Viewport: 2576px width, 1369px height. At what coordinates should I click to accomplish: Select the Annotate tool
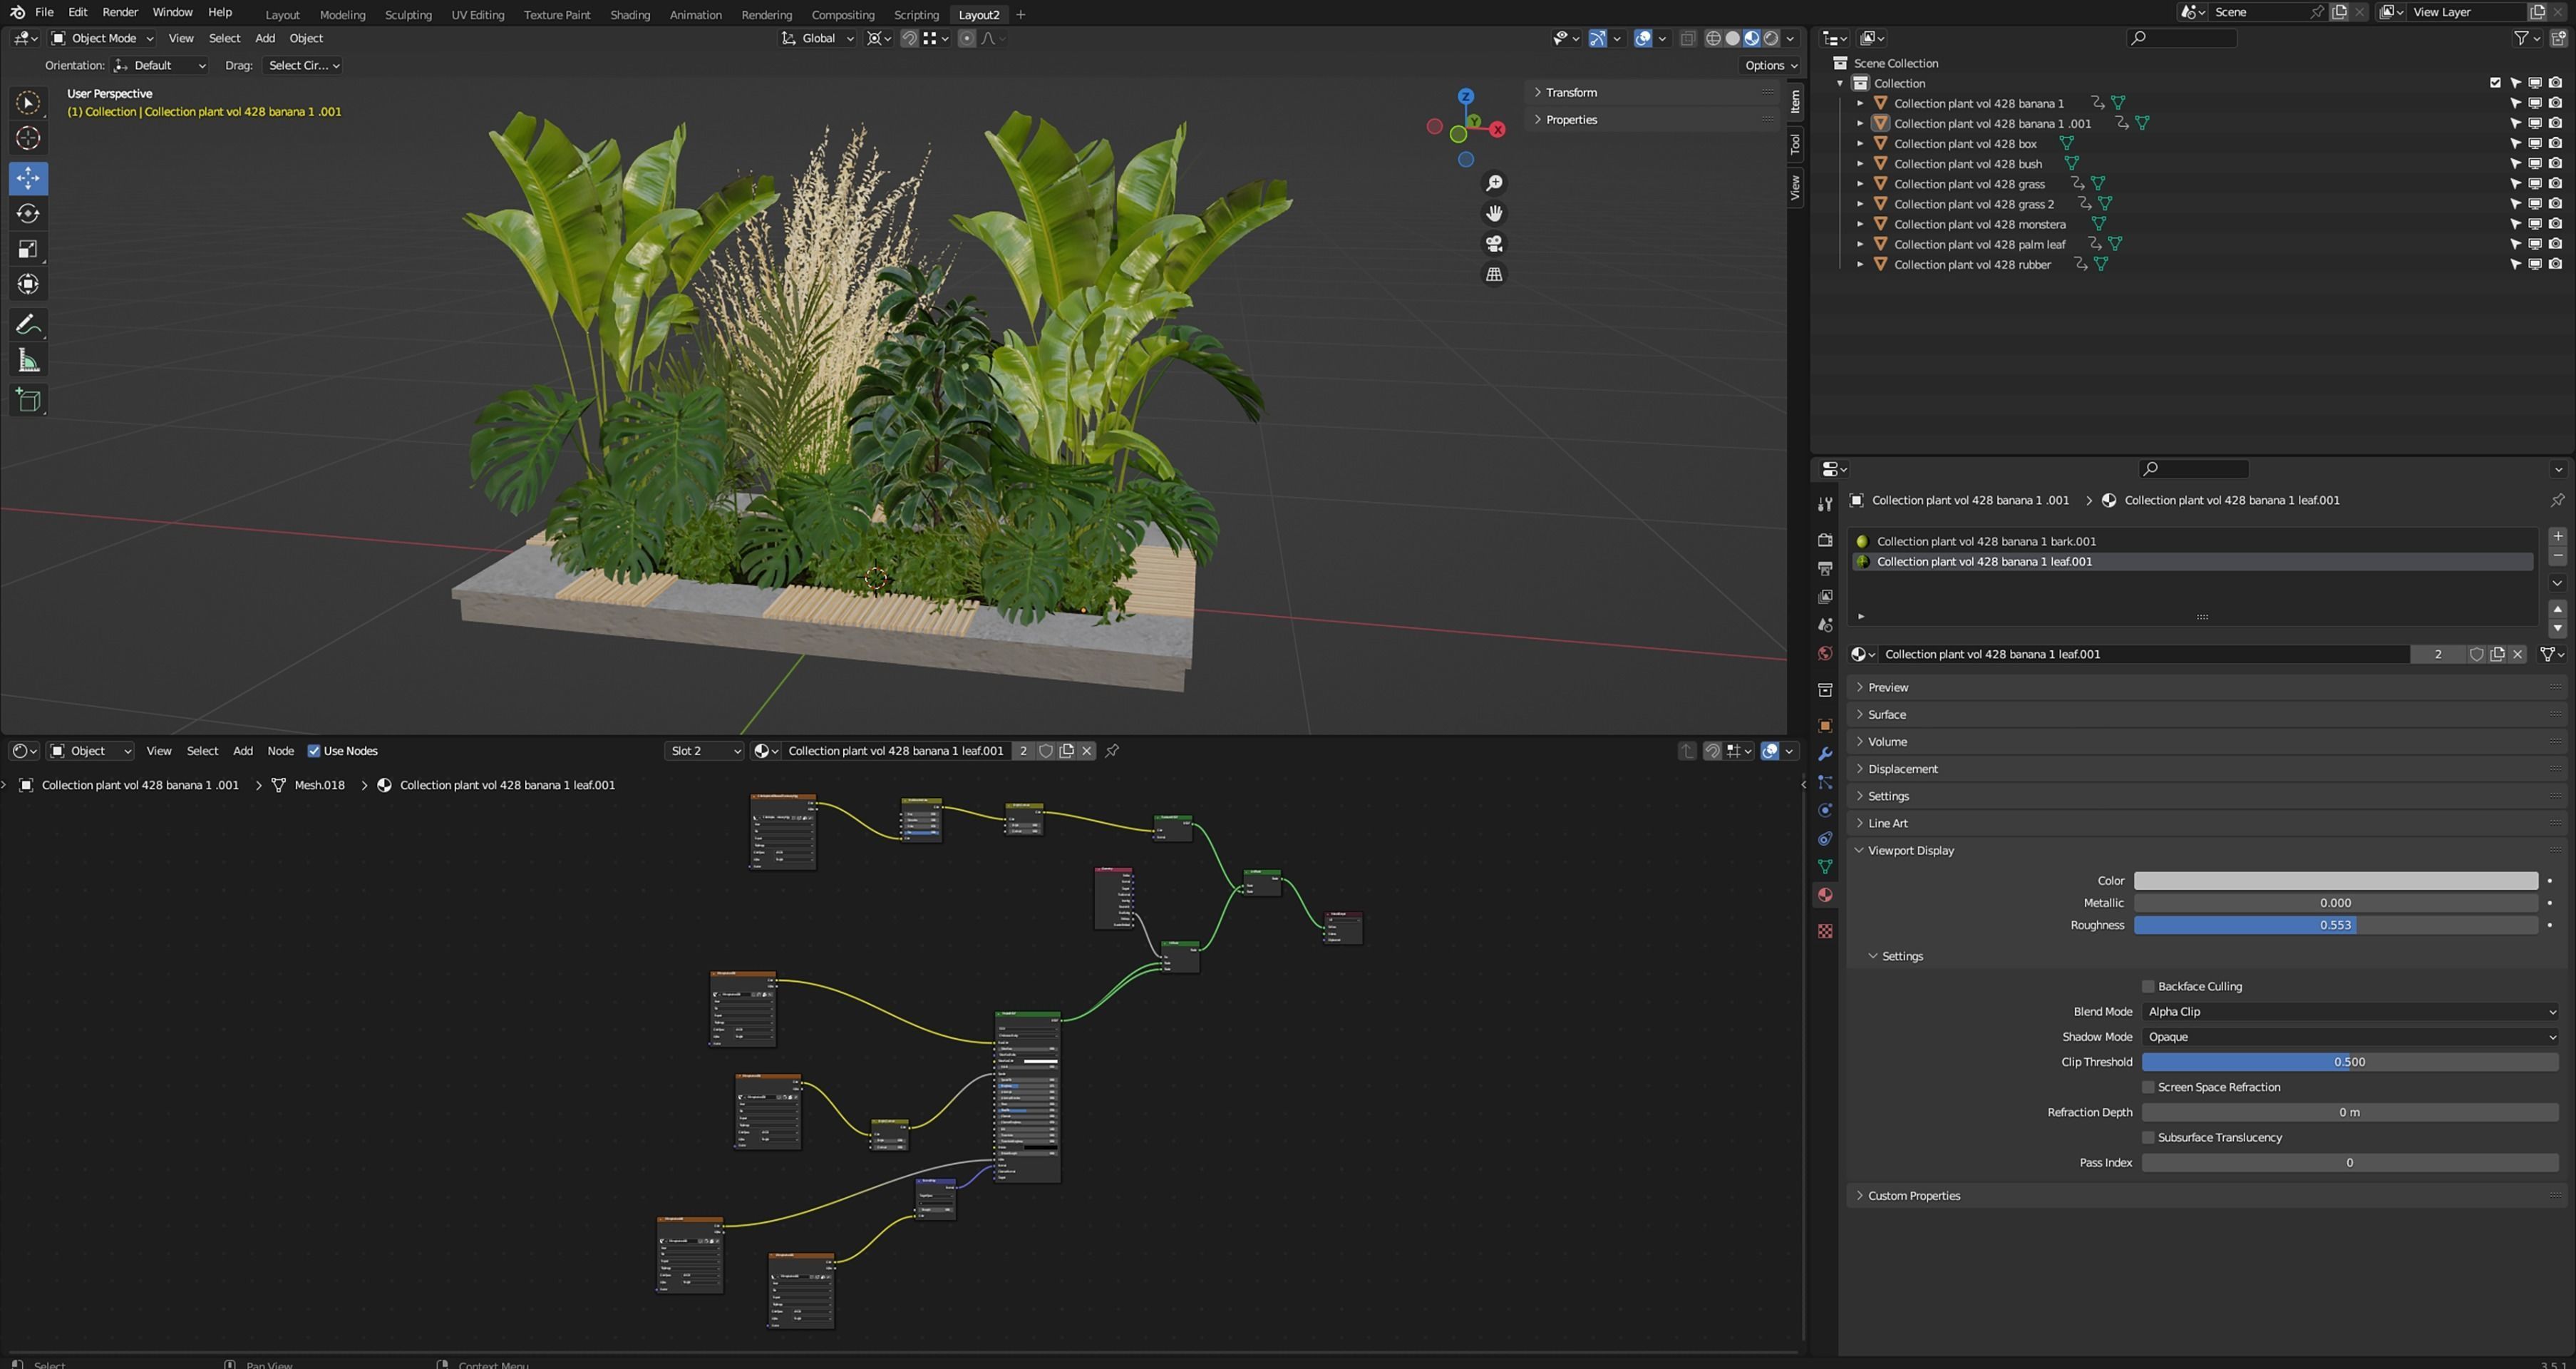click(x=28, y=324)
